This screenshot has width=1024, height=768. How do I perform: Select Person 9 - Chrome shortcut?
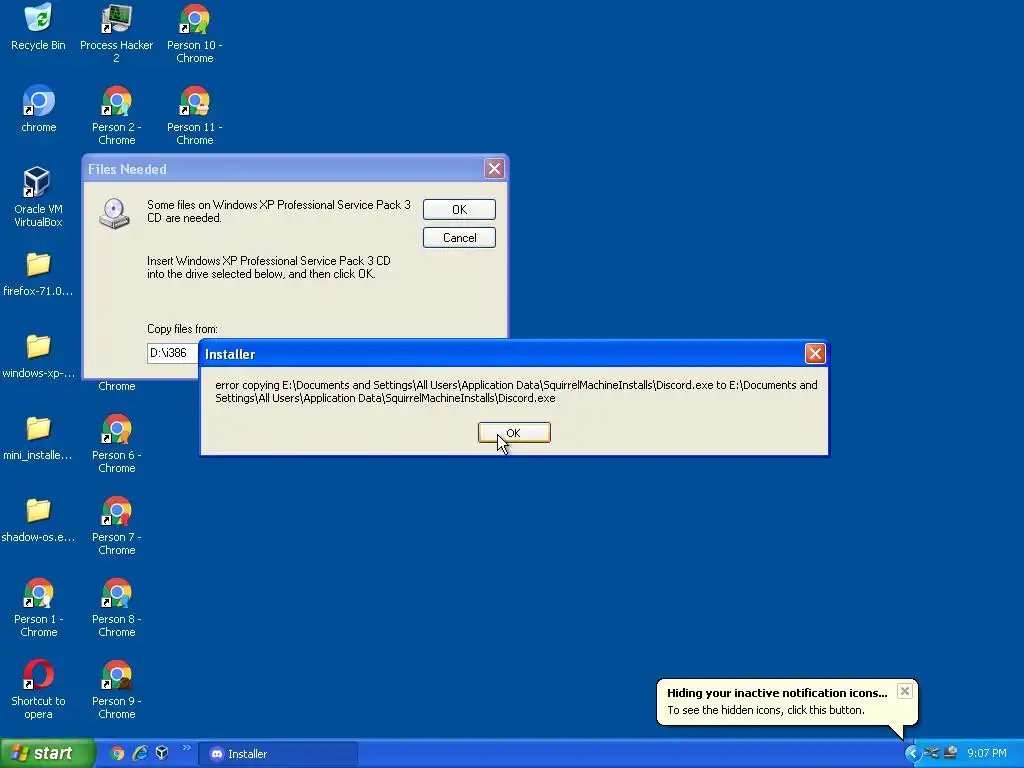point(116,690)
